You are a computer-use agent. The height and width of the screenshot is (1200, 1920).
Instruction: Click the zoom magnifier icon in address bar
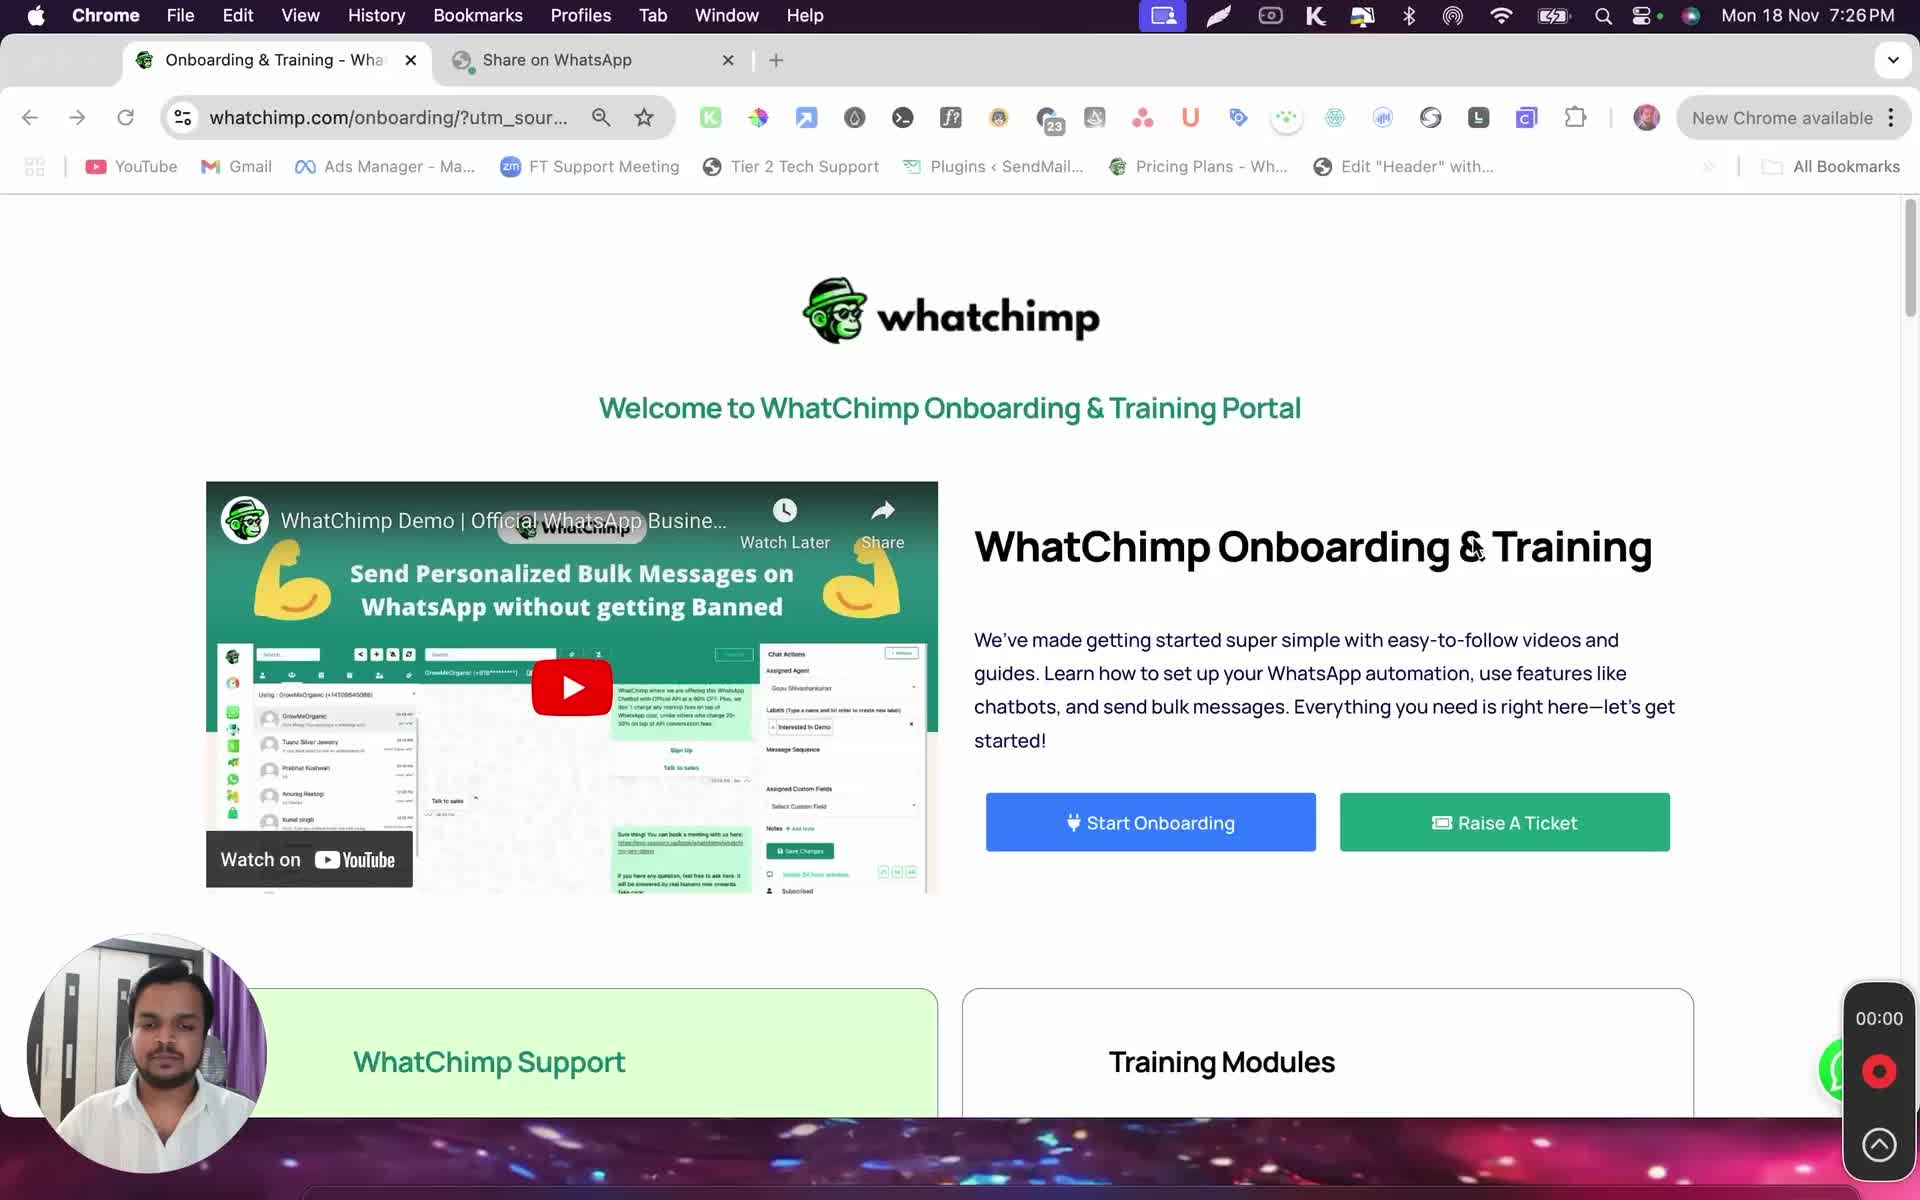click(601, 118)
